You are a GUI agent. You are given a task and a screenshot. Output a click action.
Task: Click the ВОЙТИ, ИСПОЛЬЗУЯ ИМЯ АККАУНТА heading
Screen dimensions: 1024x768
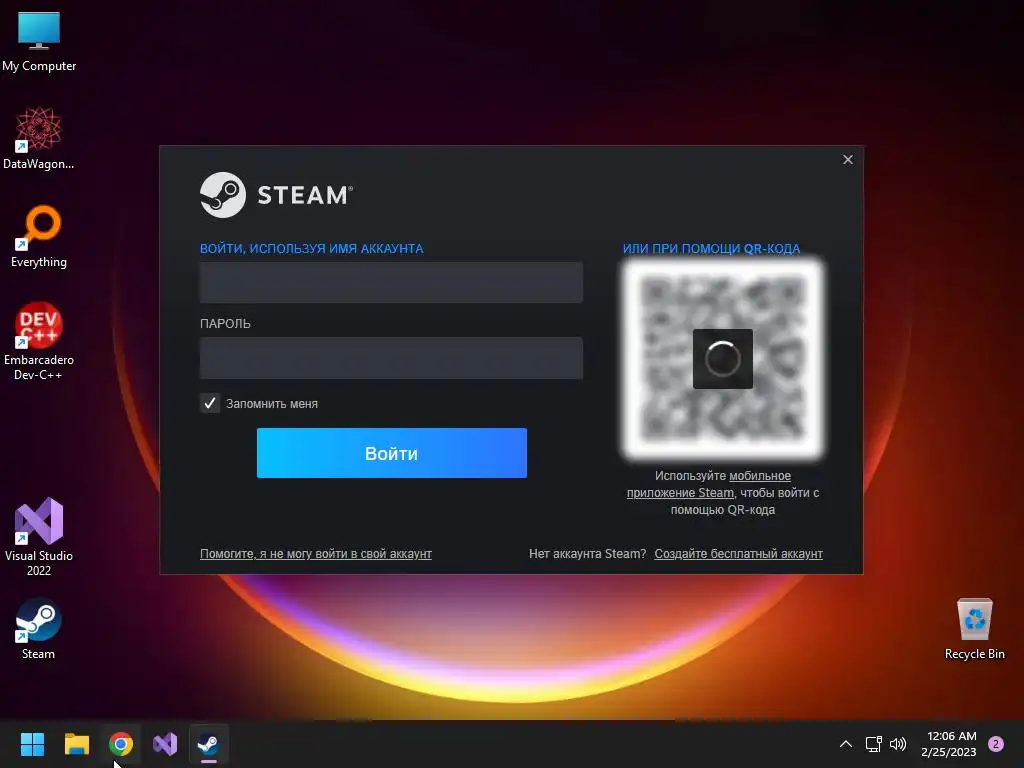[x=312, y=249]
